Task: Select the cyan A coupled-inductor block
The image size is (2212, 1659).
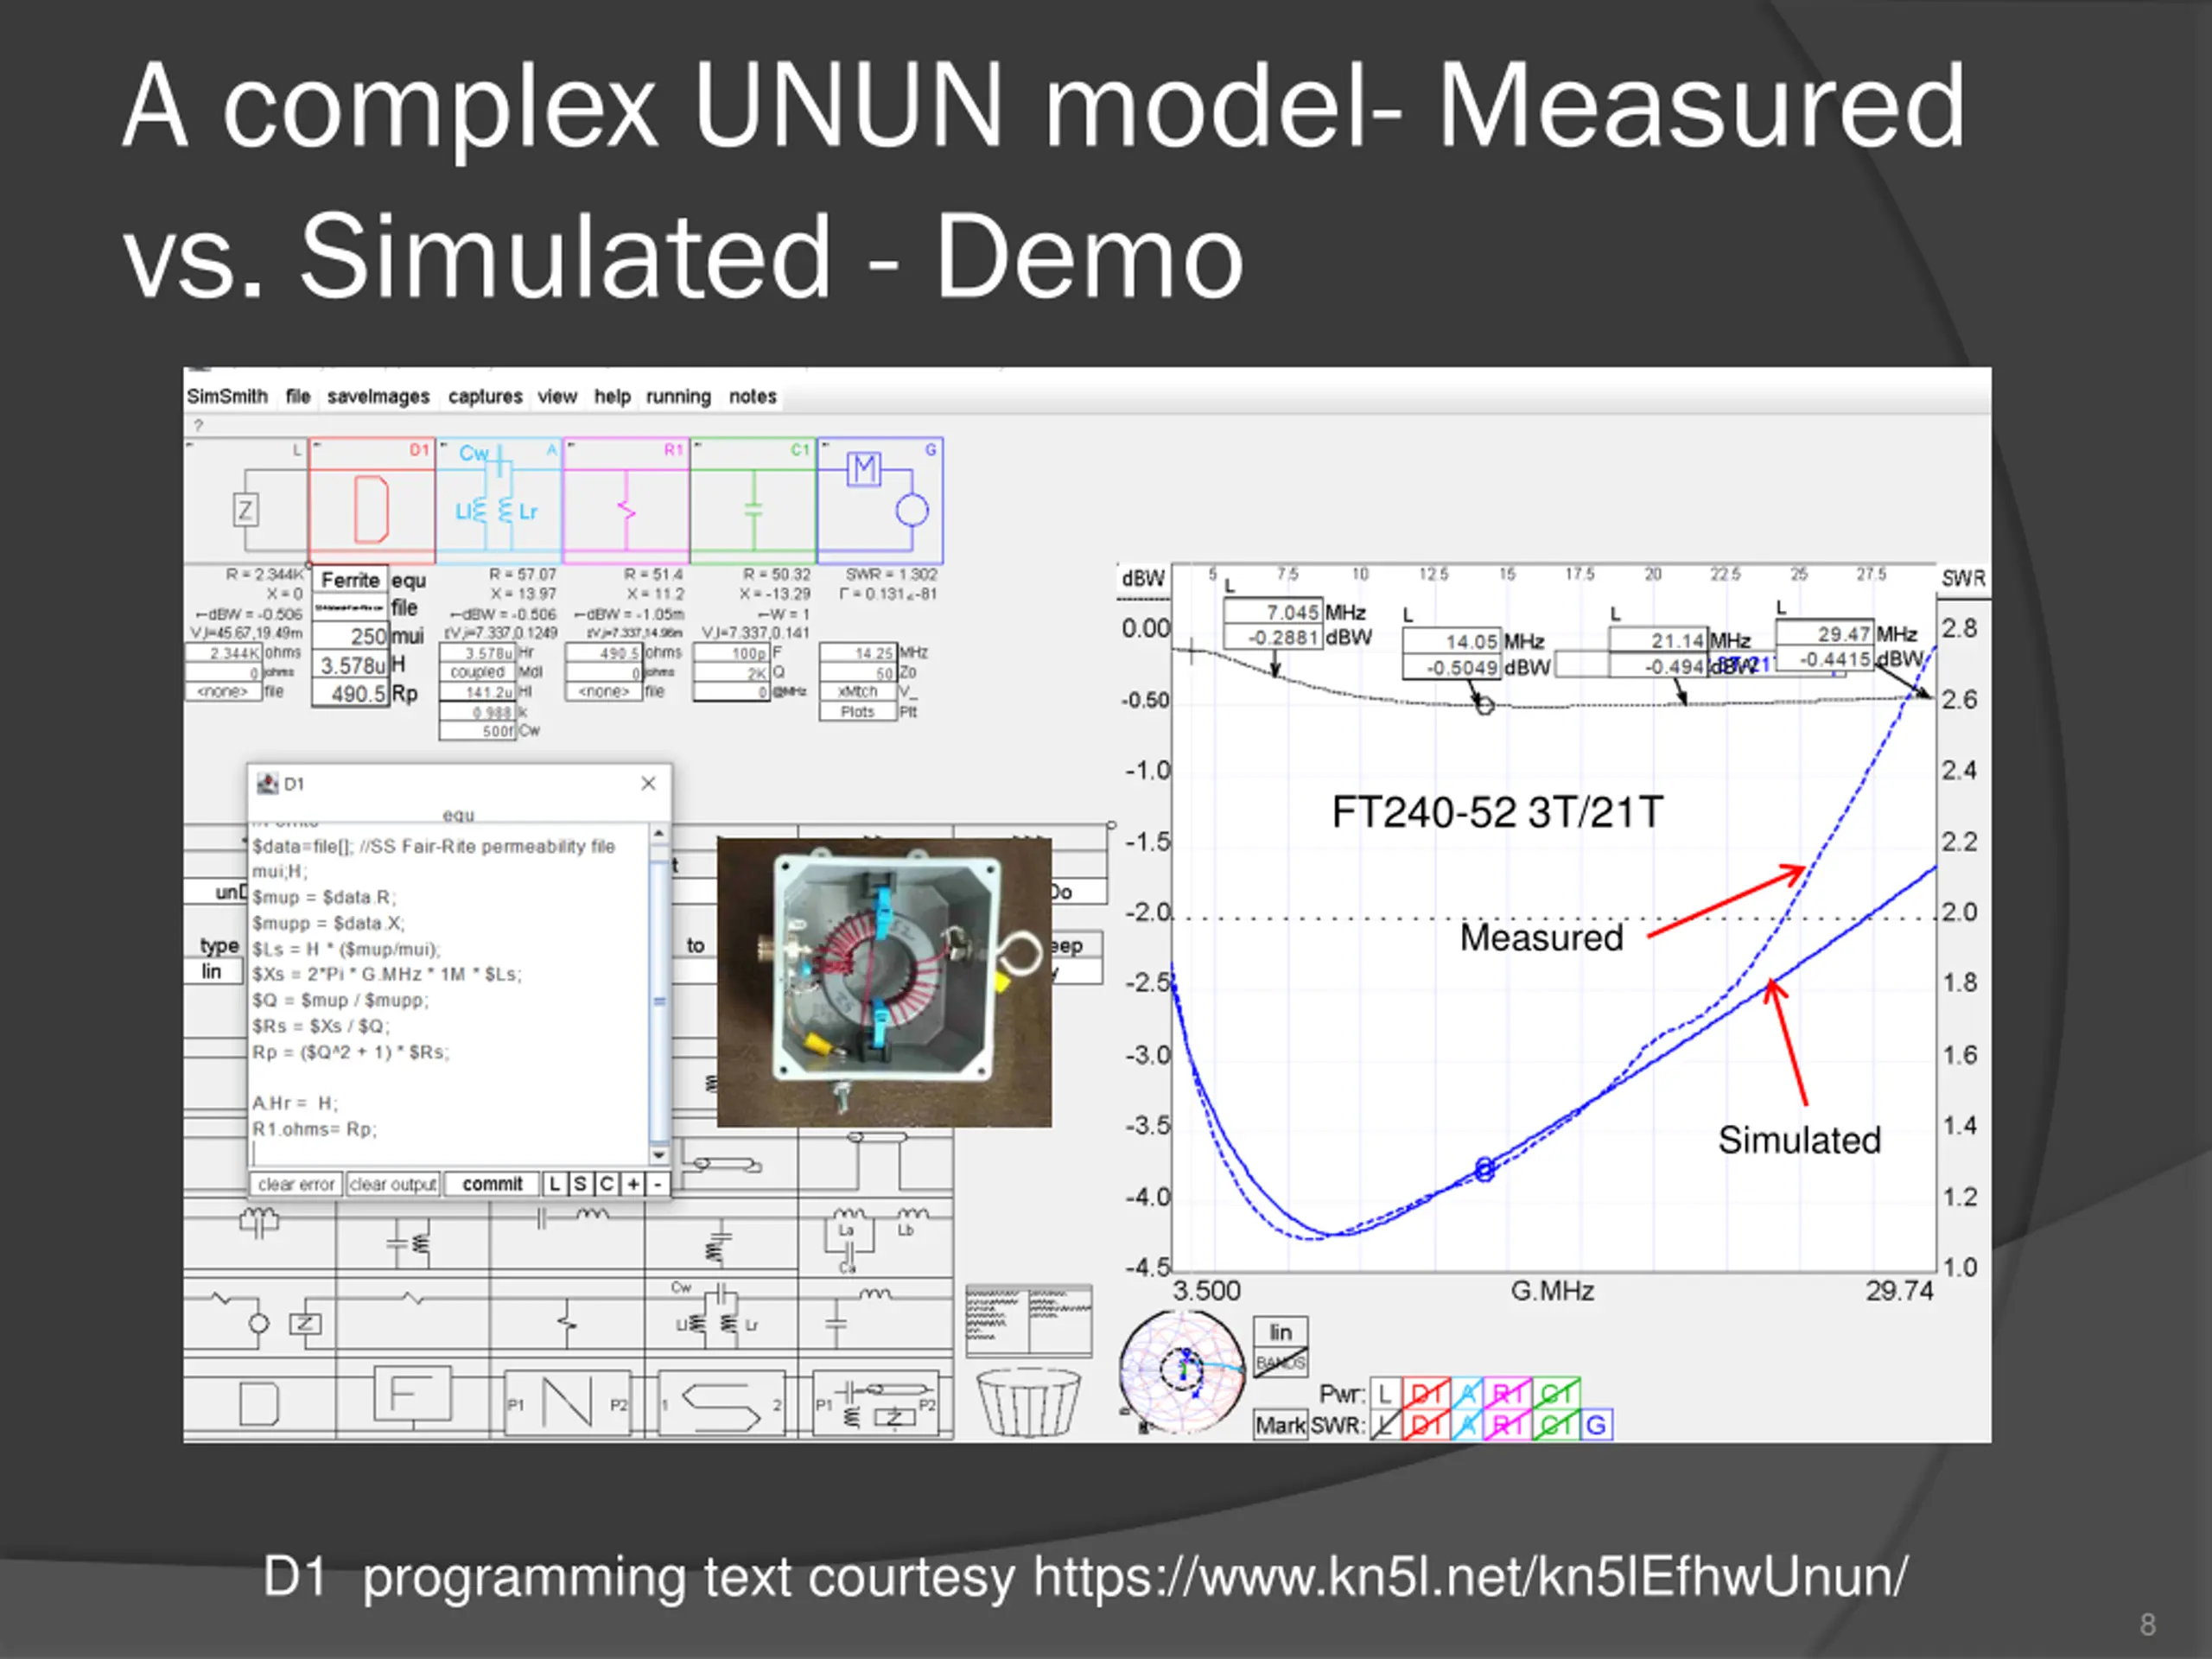Action: [499, 501]
